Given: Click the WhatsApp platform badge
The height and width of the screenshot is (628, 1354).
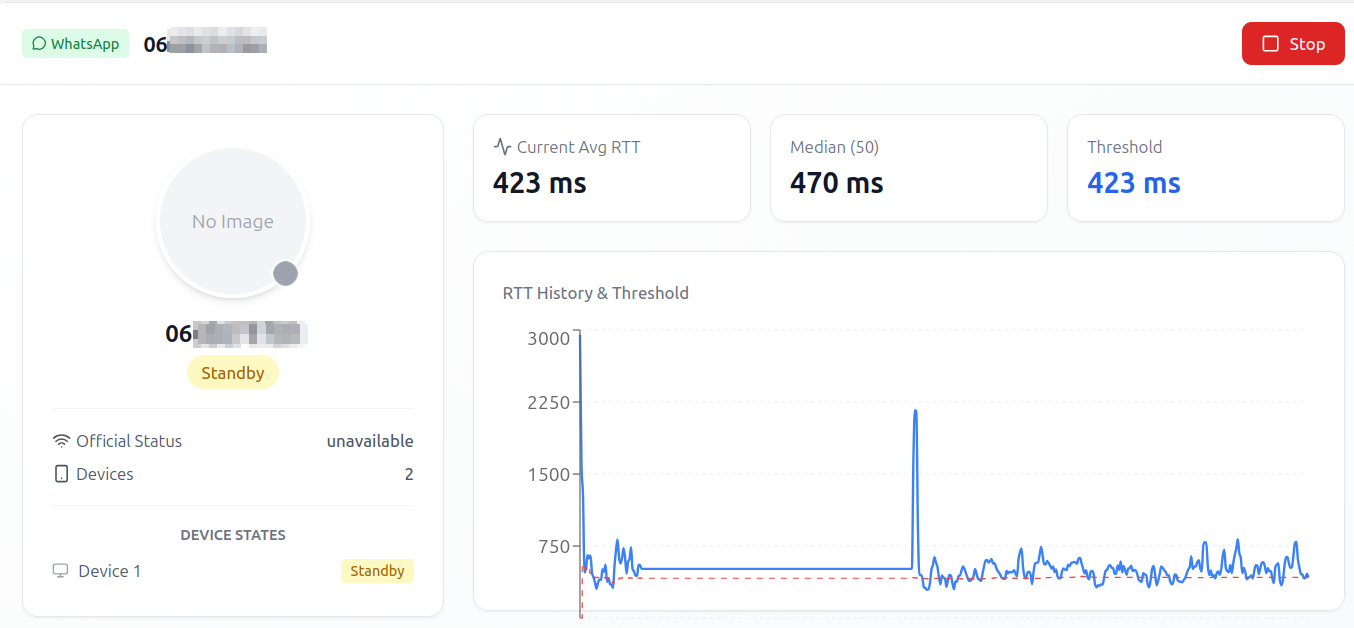Looking at the screenshot, I should (x=76, y=44).
